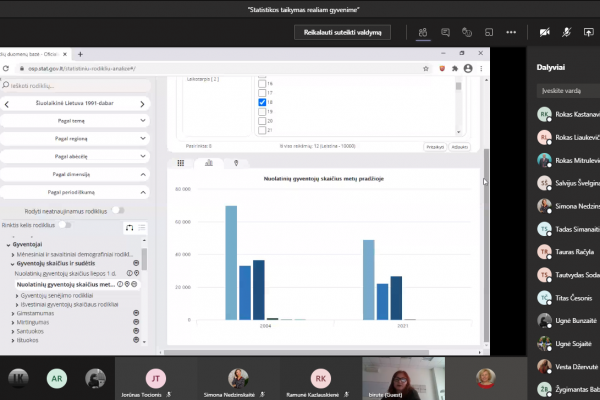Toggle Rinktis kelis rodiklius switch
The width and height of the screenshot is (600, 400).
[65, 225]
